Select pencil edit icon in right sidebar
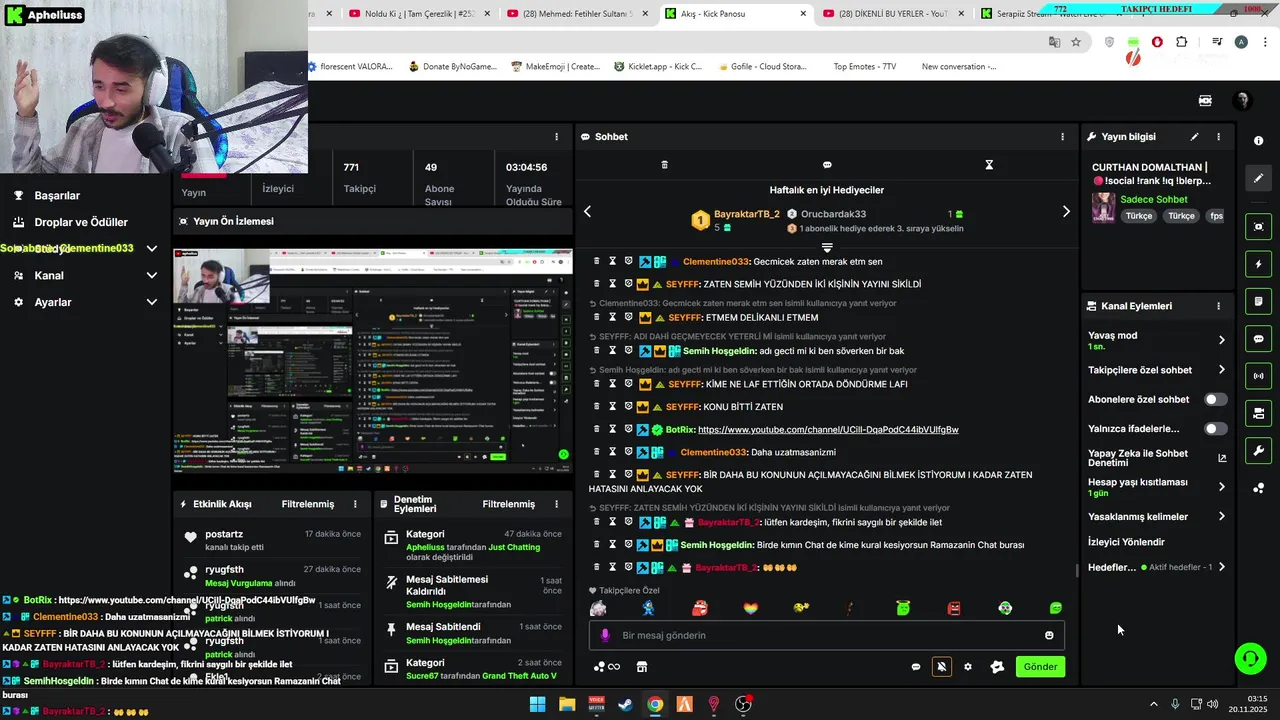Image resolution: width=1280 pixels, height=720 pixels. coord(1259,178)
